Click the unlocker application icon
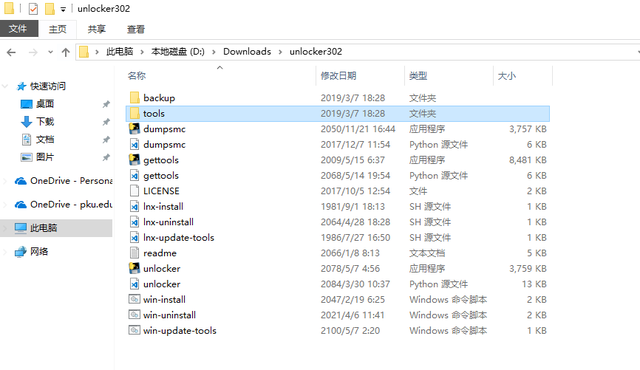Viewport: 640px width, 370px height. coord(135,268)
